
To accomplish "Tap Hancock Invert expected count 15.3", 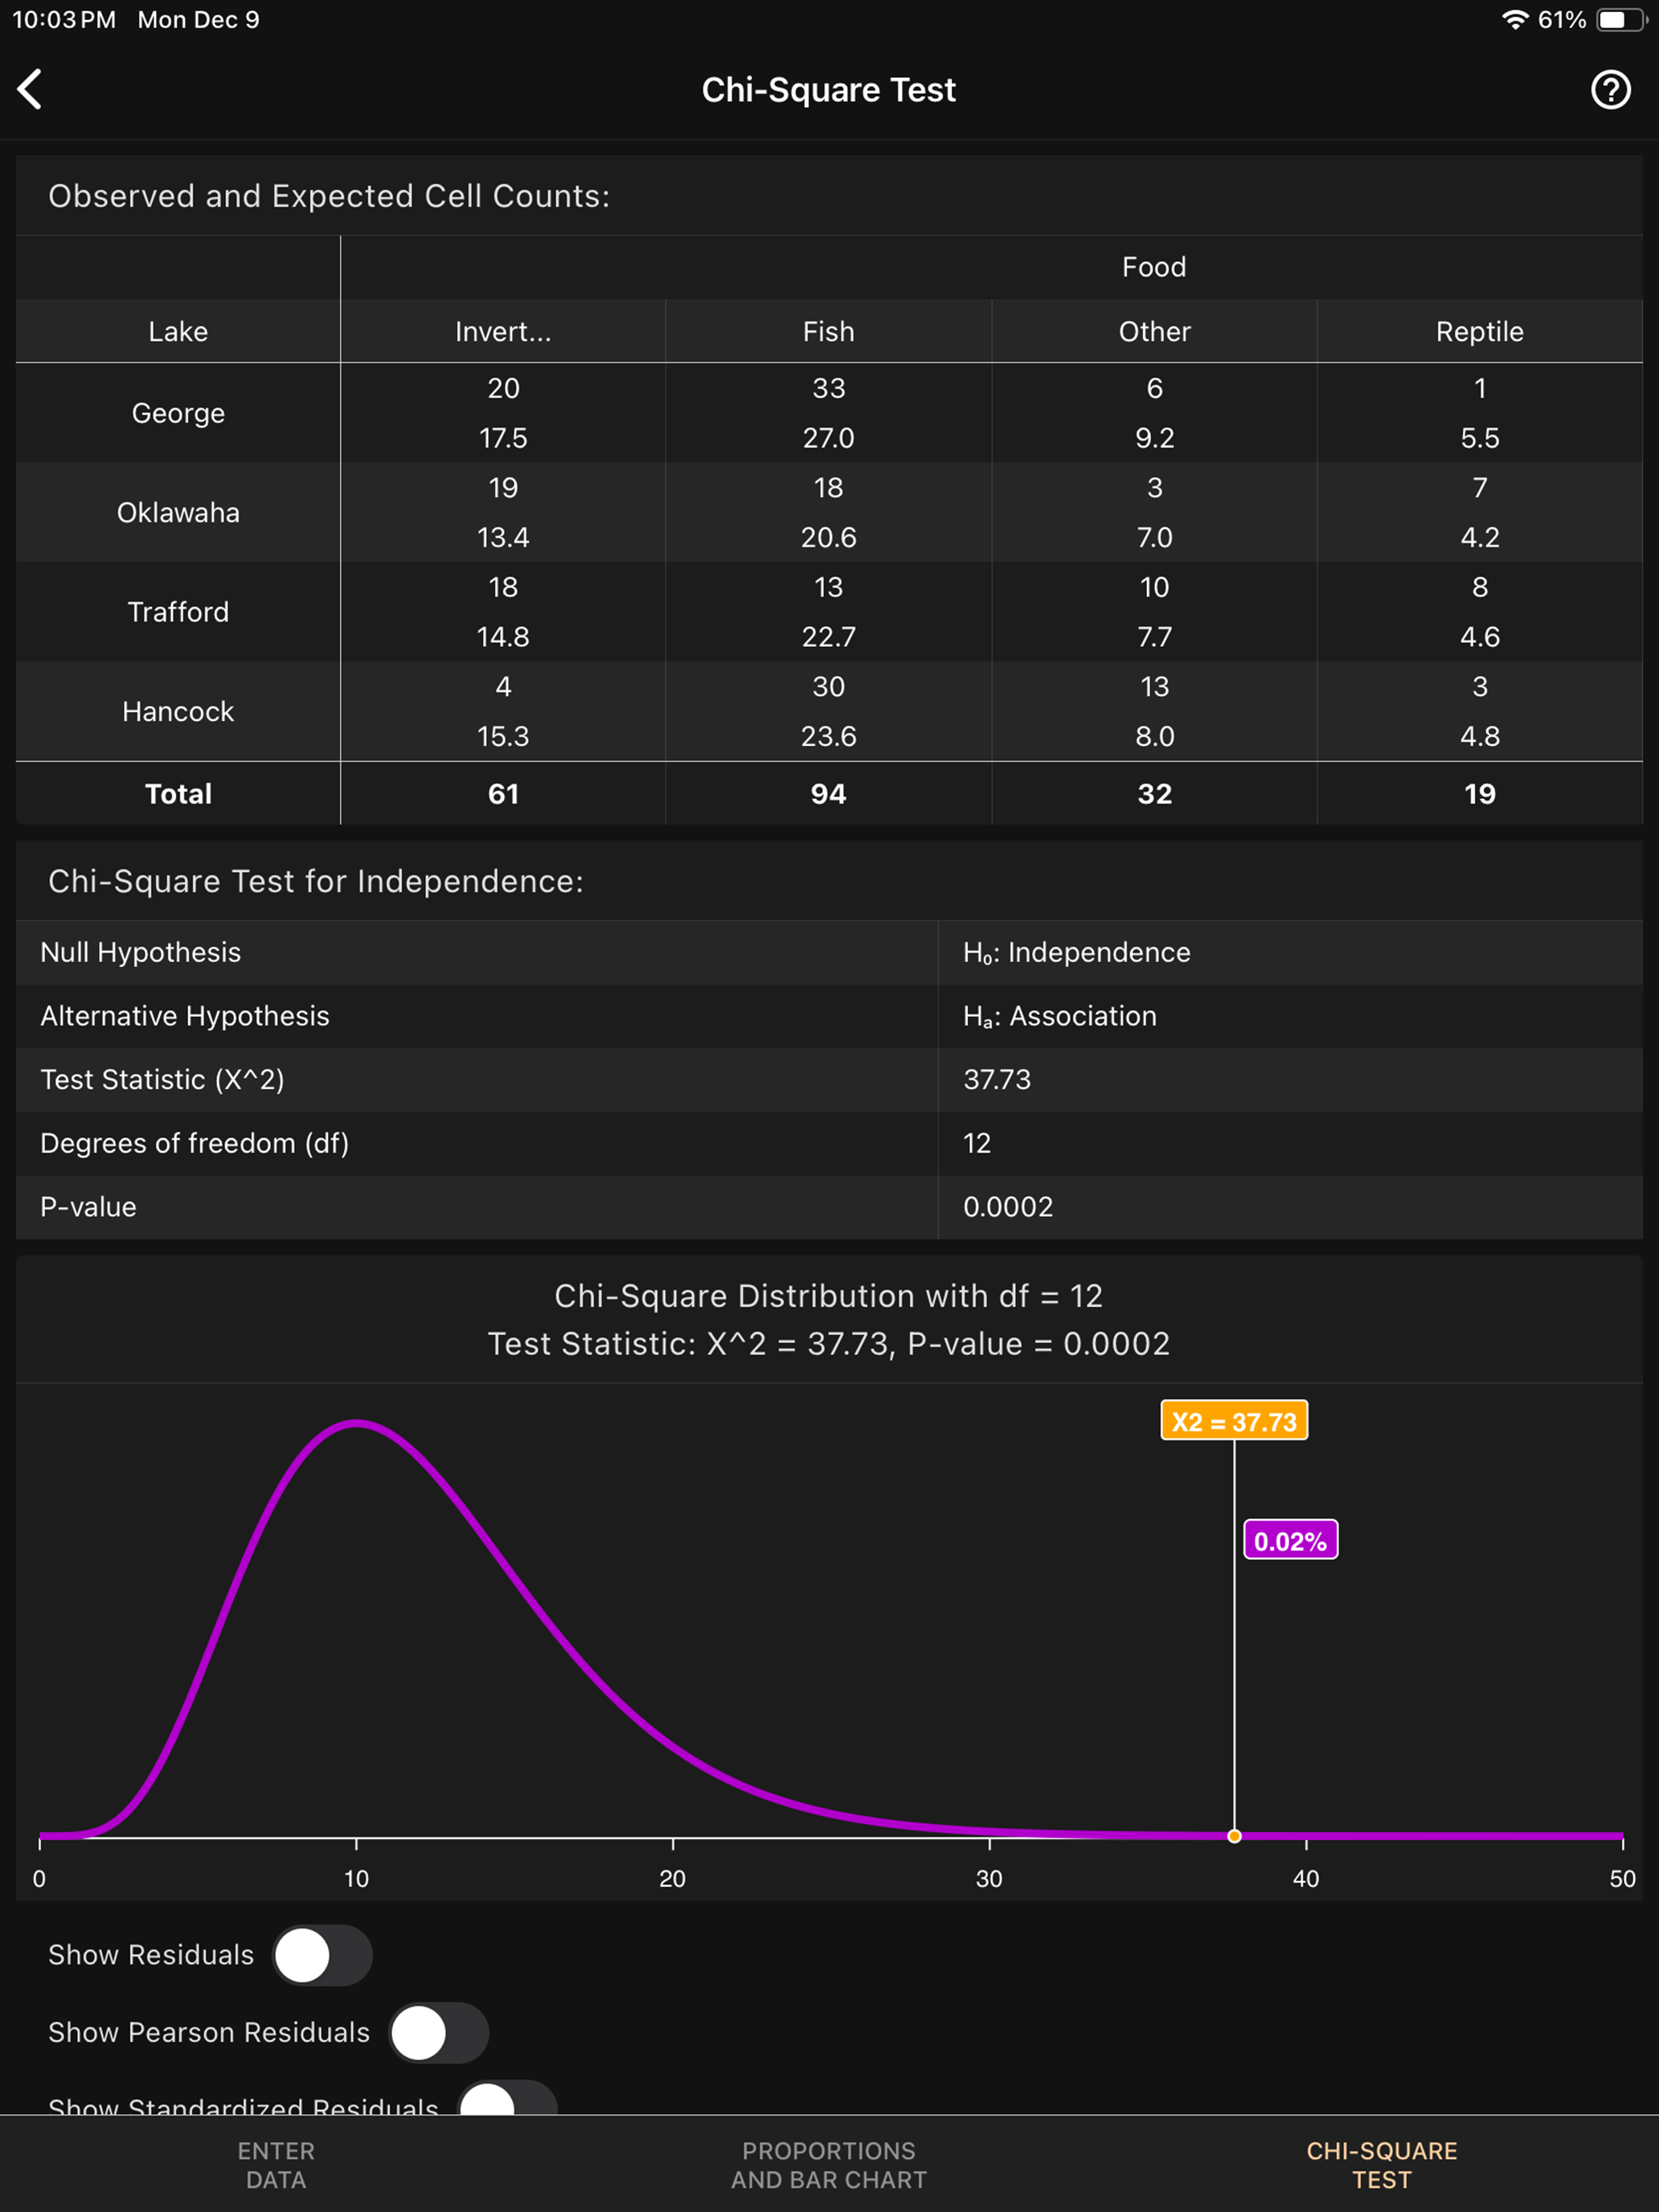I will click(503, 737).
